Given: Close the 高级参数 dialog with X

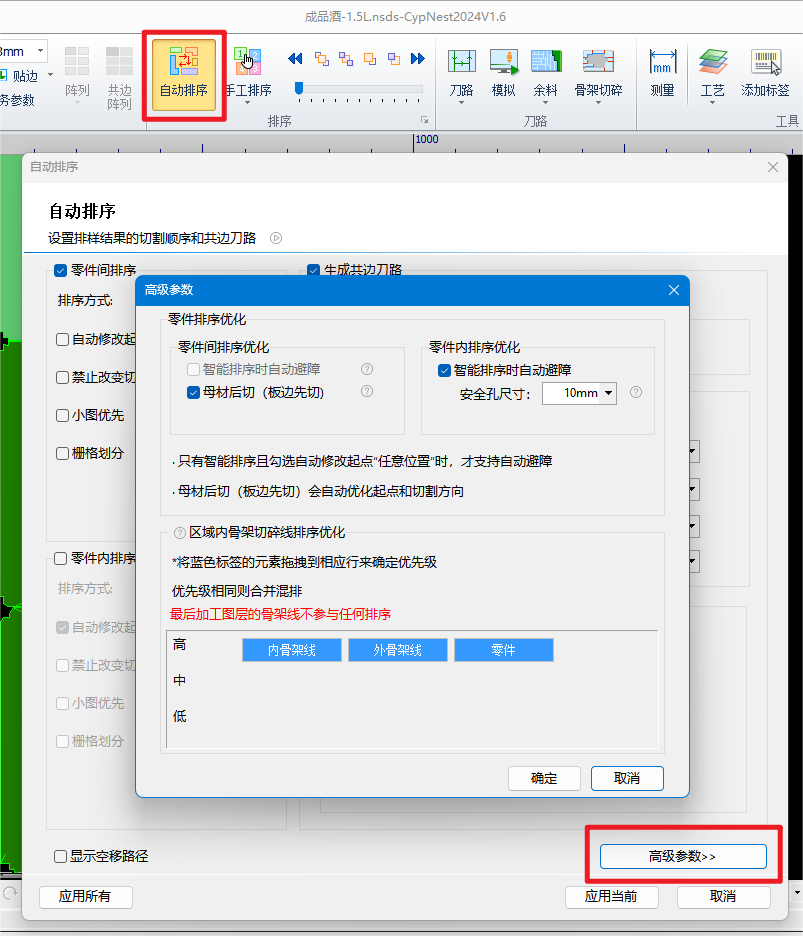Looking at the screenshot, I should [x=674, y=290].
